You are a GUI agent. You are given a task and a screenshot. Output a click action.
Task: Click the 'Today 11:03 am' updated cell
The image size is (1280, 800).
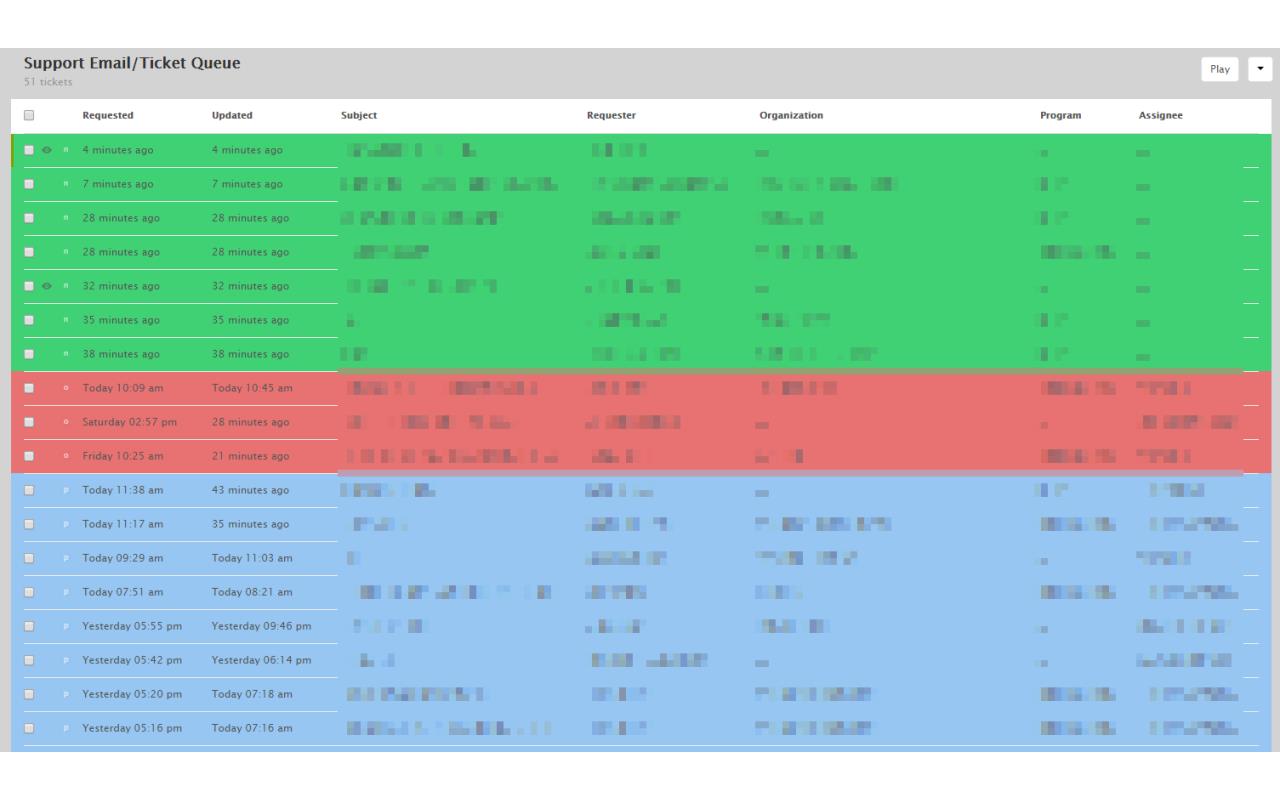click(252, 558)
